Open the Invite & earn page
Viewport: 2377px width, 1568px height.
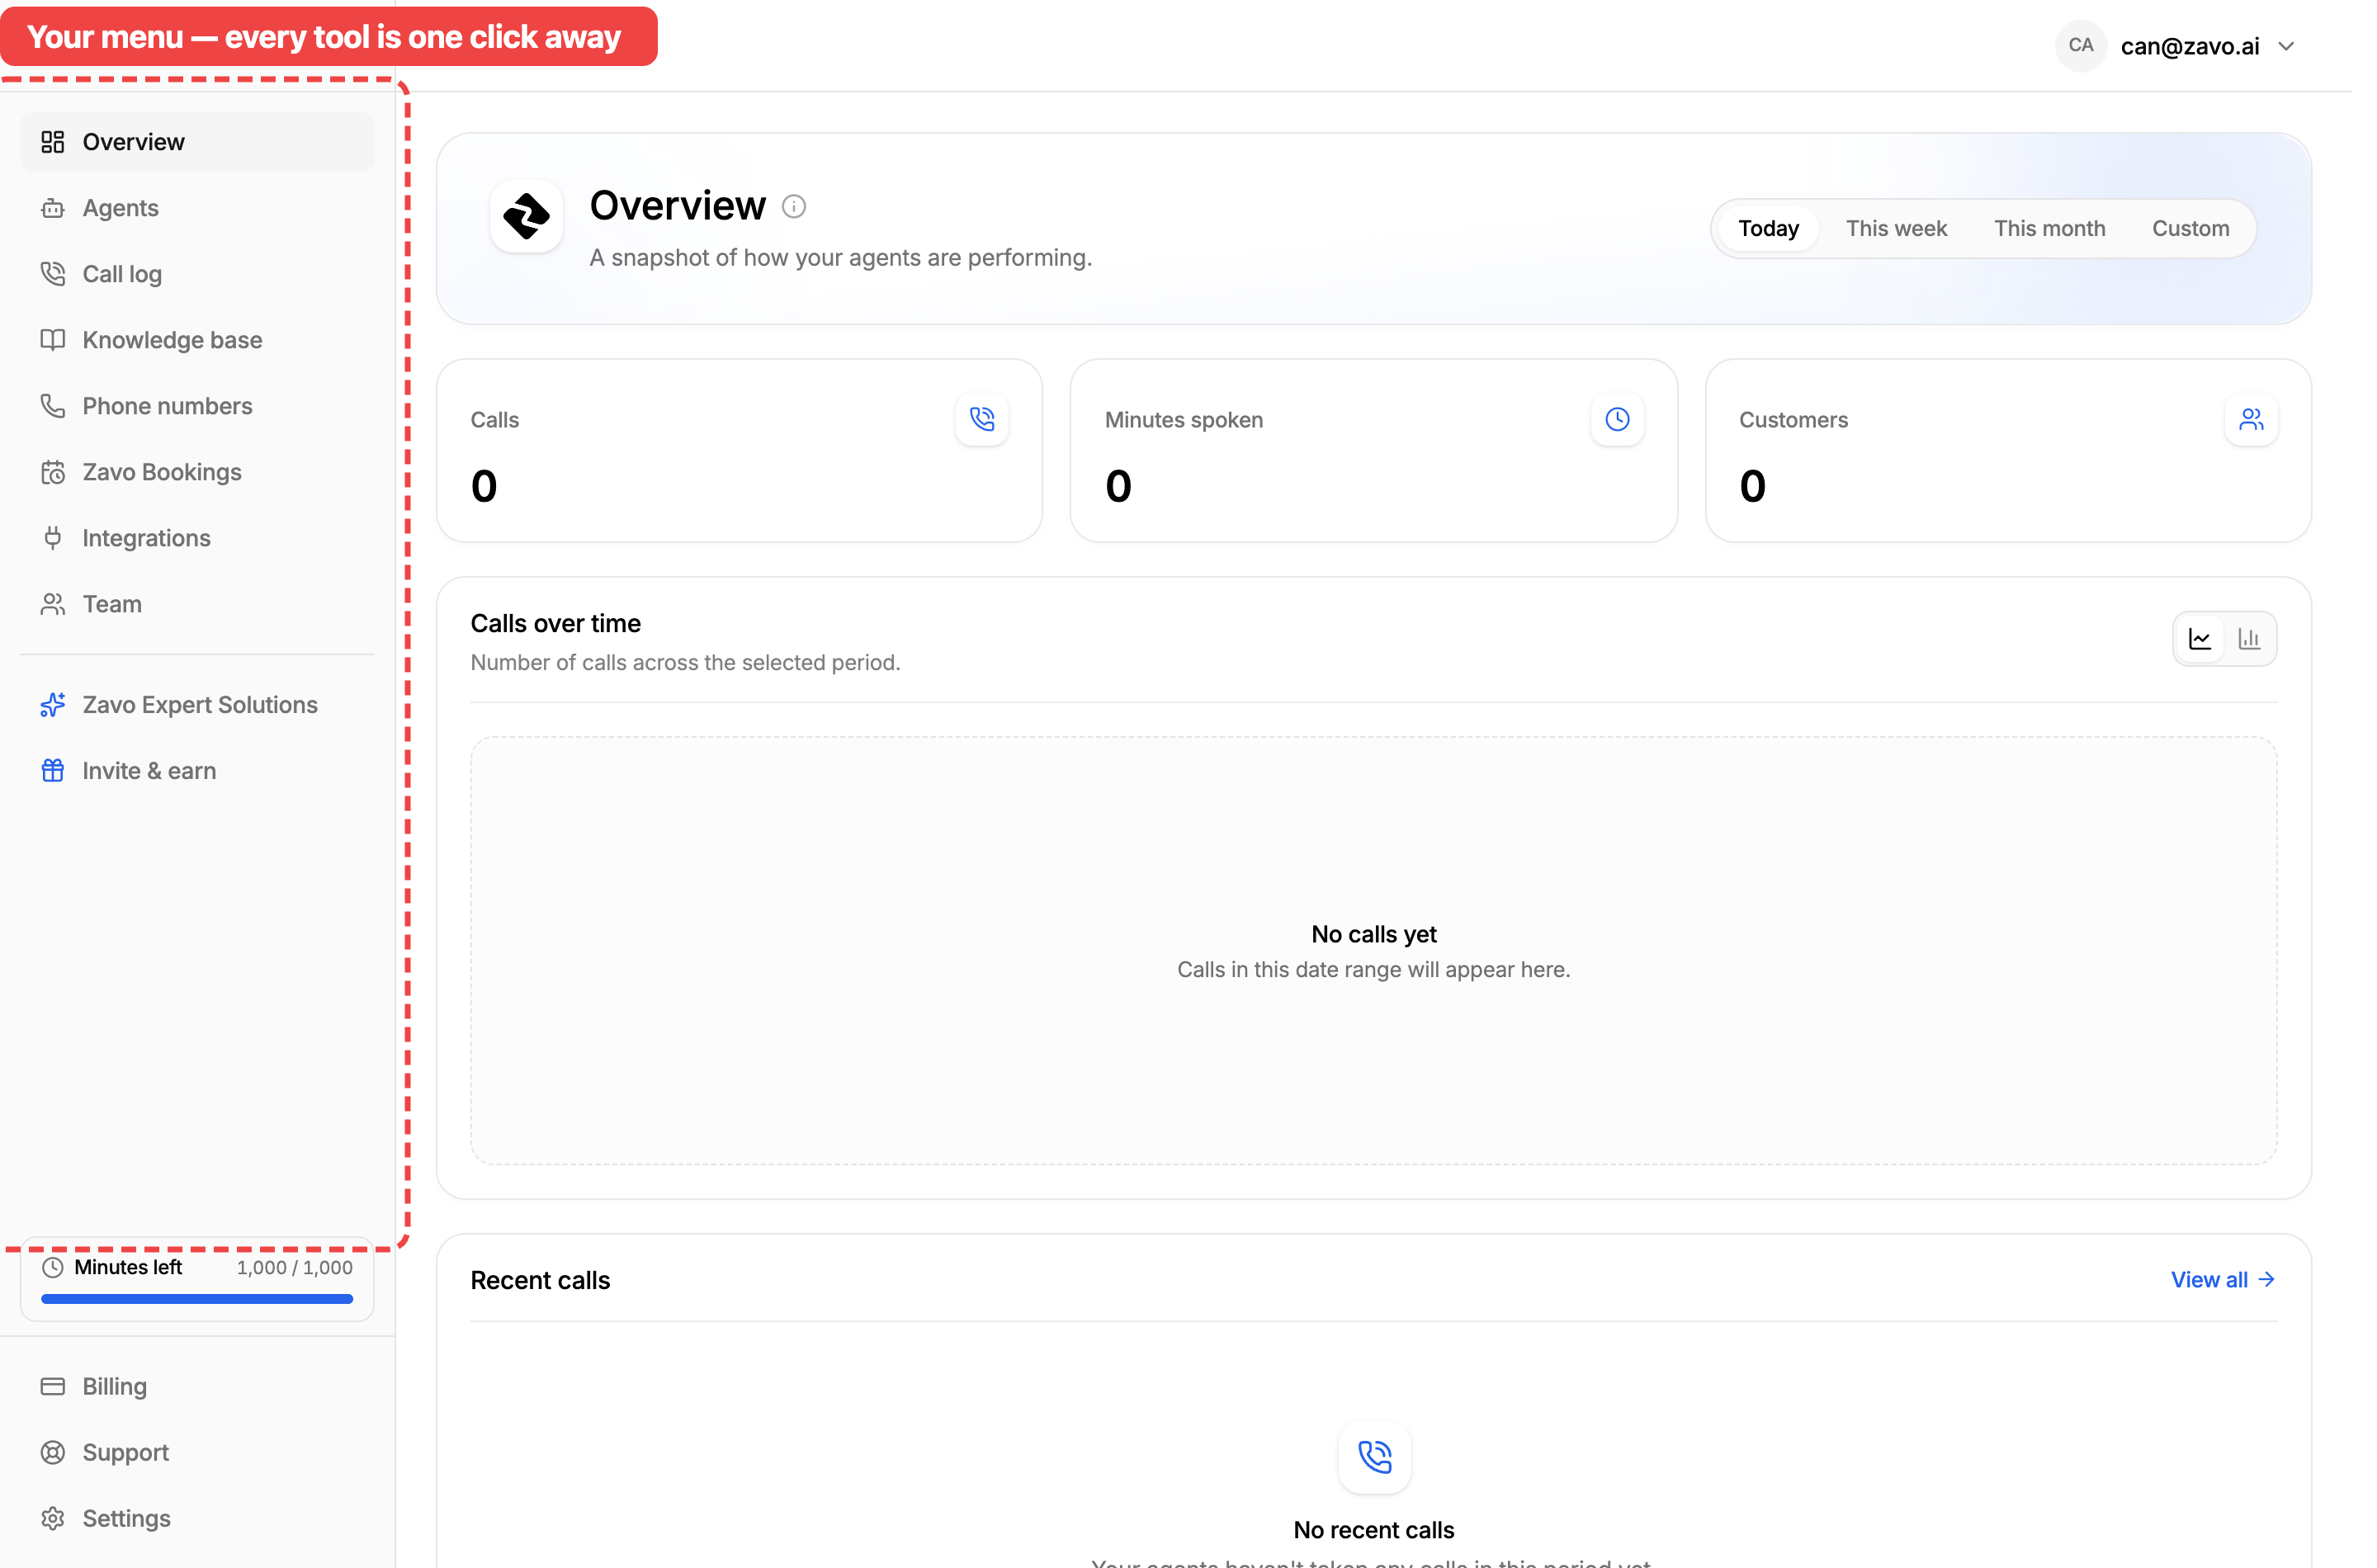click(197, 771)
